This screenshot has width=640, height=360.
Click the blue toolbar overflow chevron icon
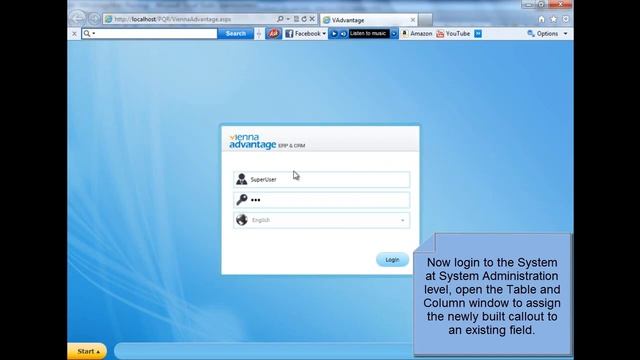[x=478, y=33]
